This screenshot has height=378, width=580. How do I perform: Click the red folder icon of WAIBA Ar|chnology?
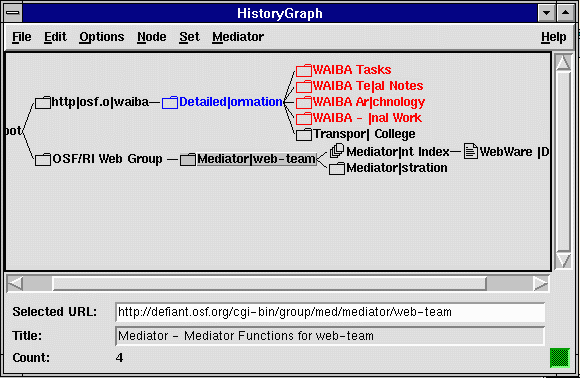304,102
